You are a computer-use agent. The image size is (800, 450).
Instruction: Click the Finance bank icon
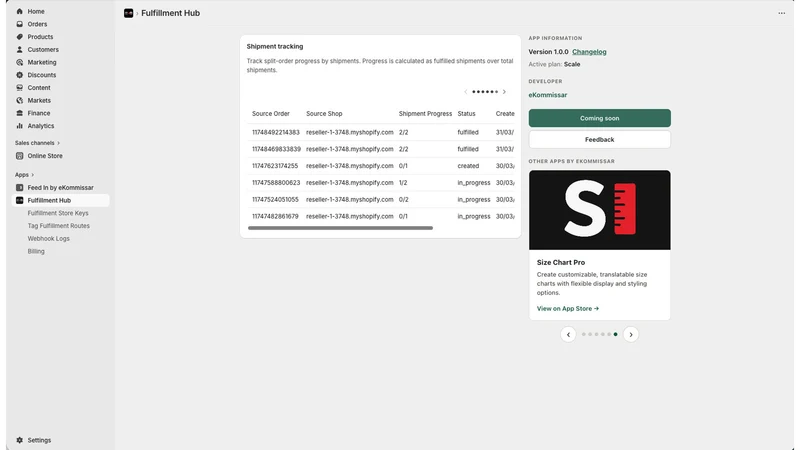coord(19,113)
